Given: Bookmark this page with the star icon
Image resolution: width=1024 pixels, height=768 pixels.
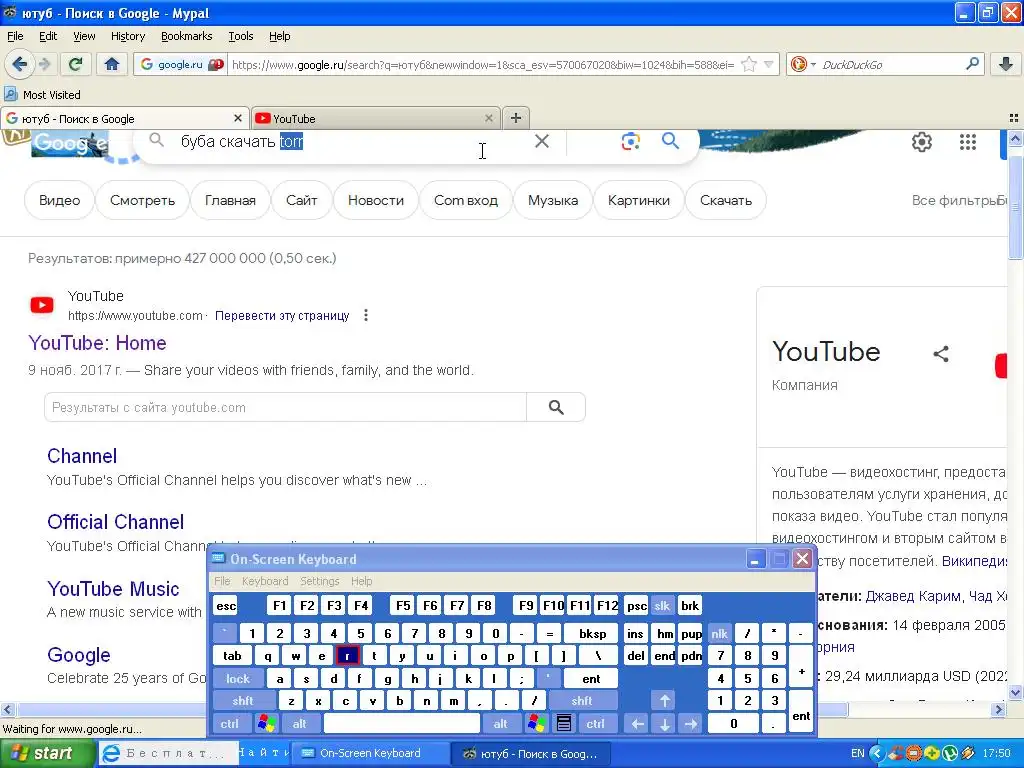Looking at the screenshot, I should click(x=749, y=64).
